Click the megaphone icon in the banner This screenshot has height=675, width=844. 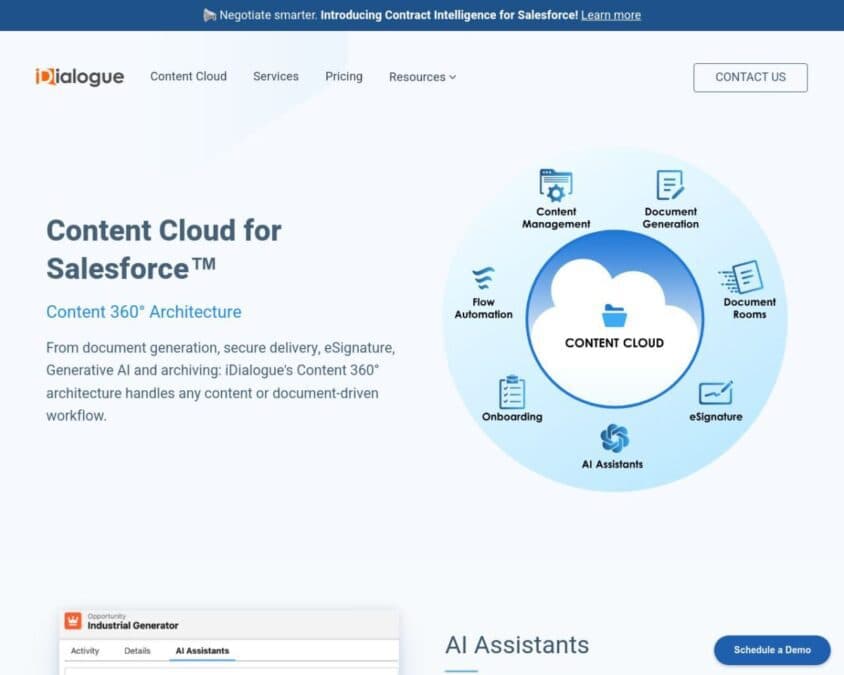[x=209, y=15]
